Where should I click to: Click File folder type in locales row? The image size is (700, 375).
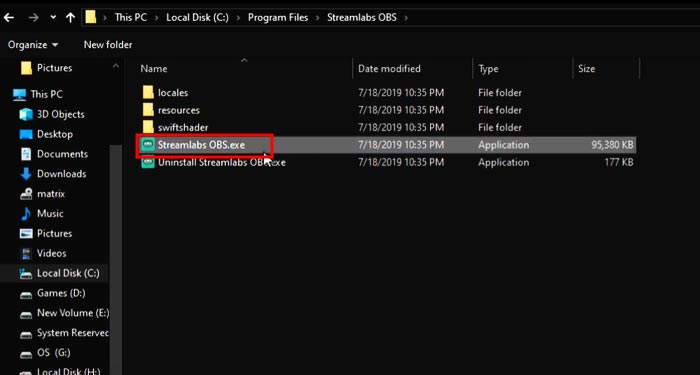point(500,93)
